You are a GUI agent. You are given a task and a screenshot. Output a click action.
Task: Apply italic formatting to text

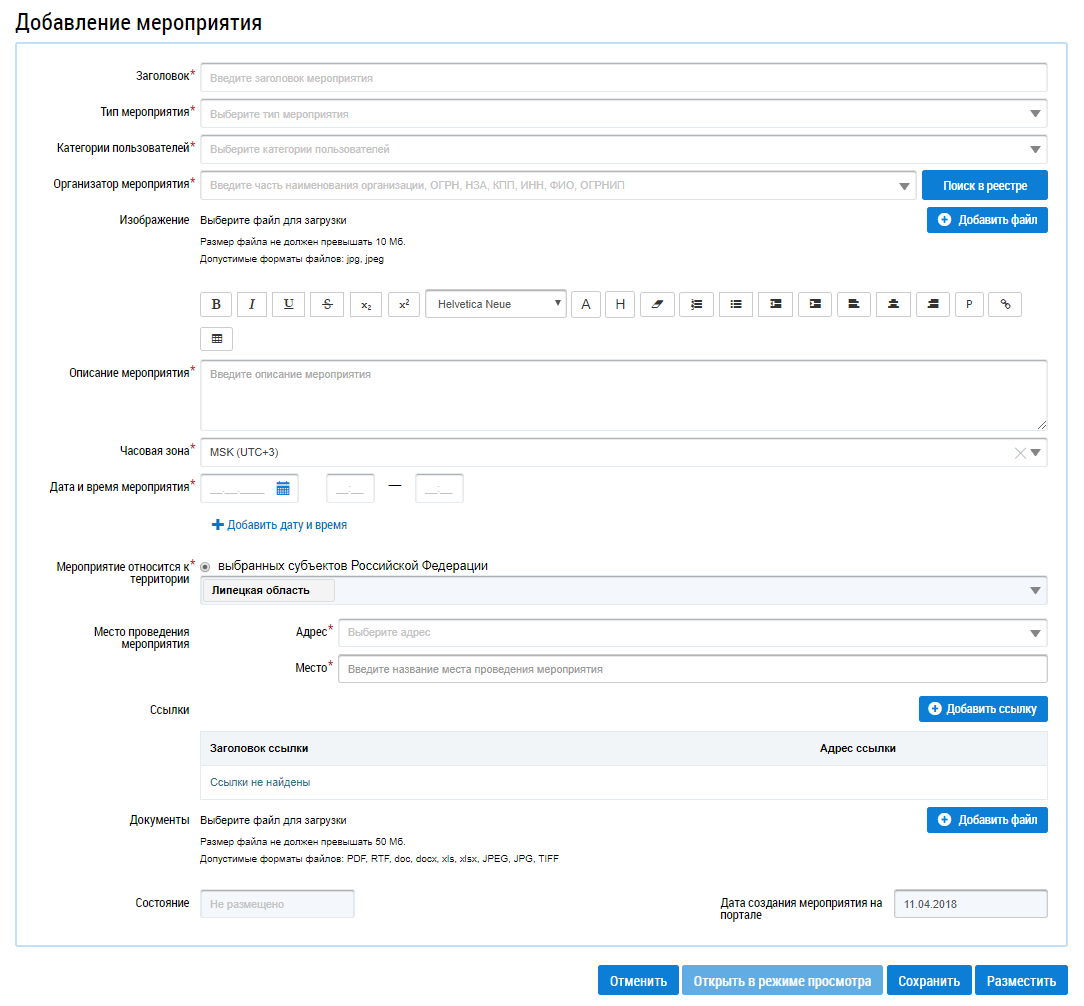252,305
